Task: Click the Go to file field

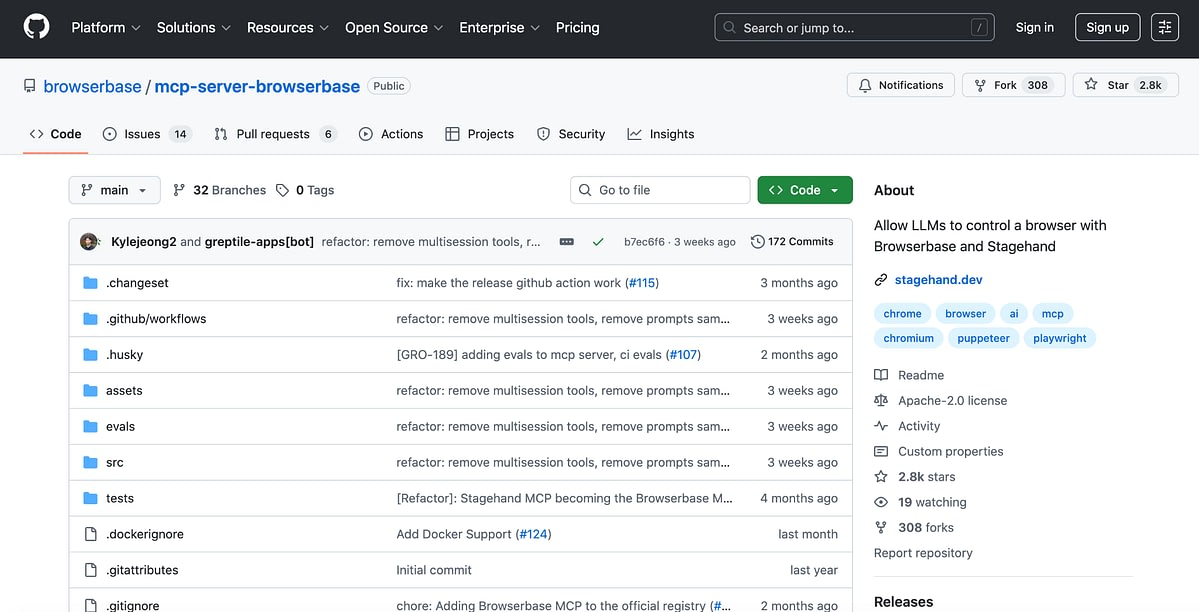Action: click(x=660, y=189)
